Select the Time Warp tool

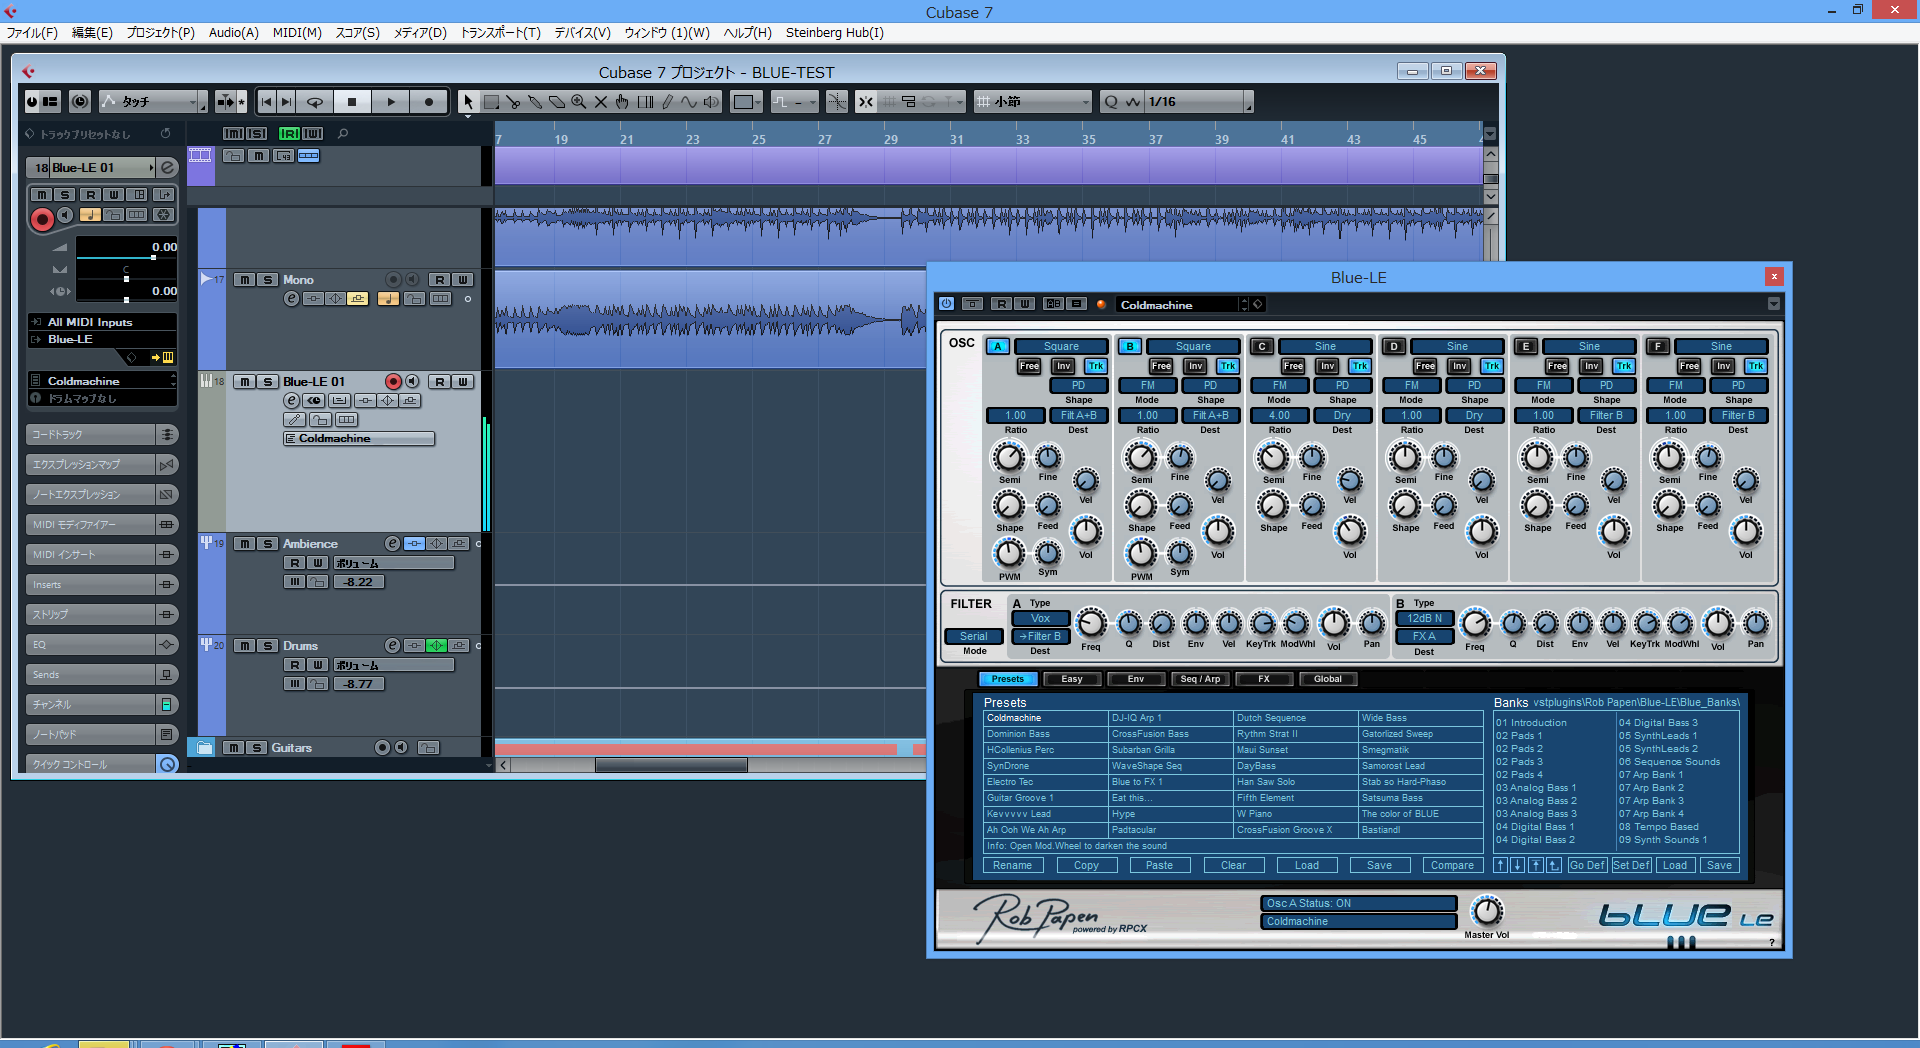tap(645, 102)
